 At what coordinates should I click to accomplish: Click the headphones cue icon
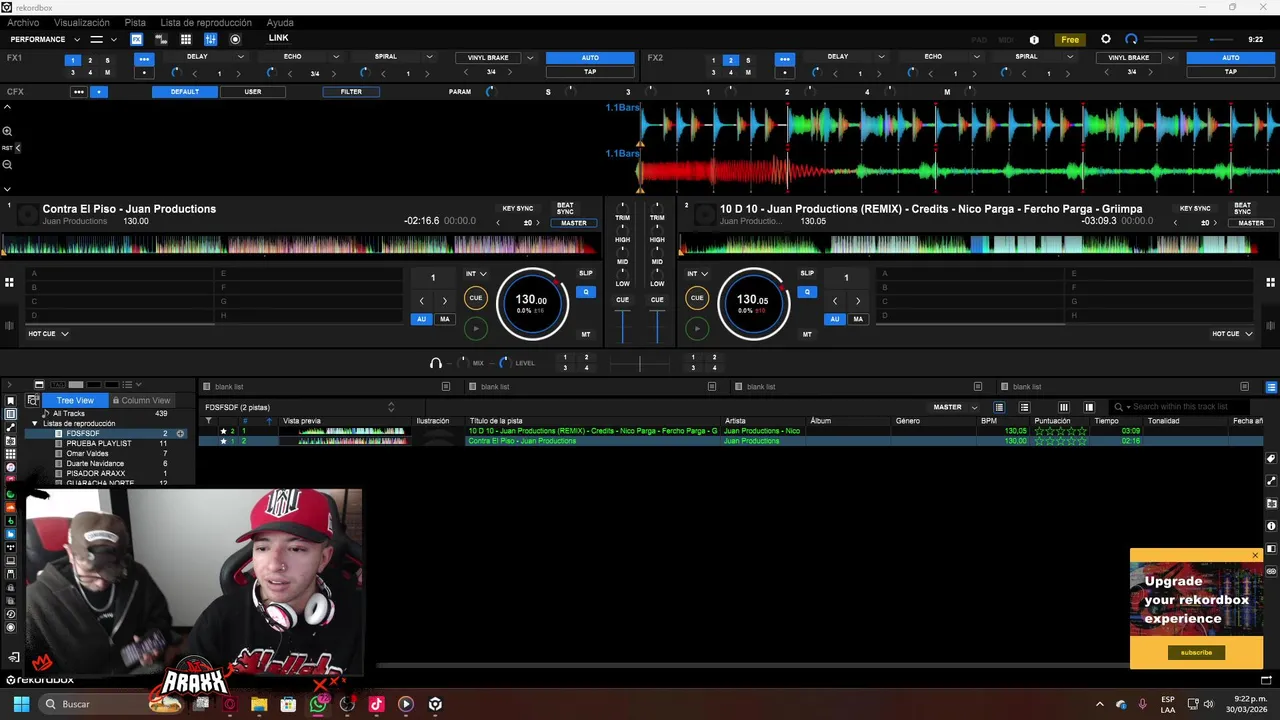[435, 363]
